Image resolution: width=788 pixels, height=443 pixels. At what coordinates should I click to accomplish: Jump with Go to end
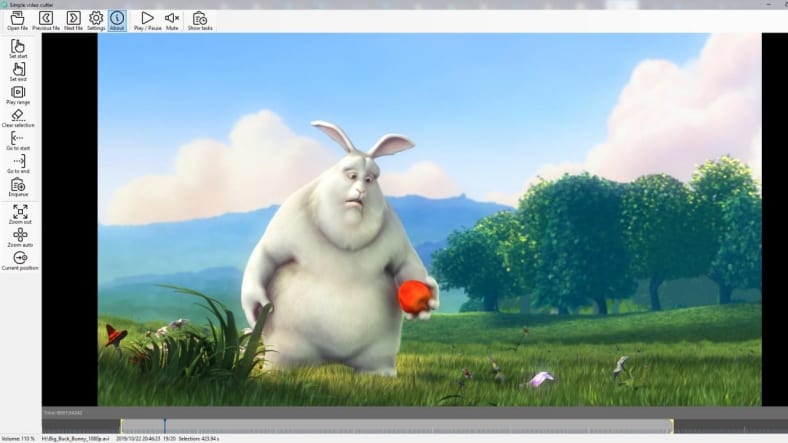pyautogui.click(x=18, y=164)
